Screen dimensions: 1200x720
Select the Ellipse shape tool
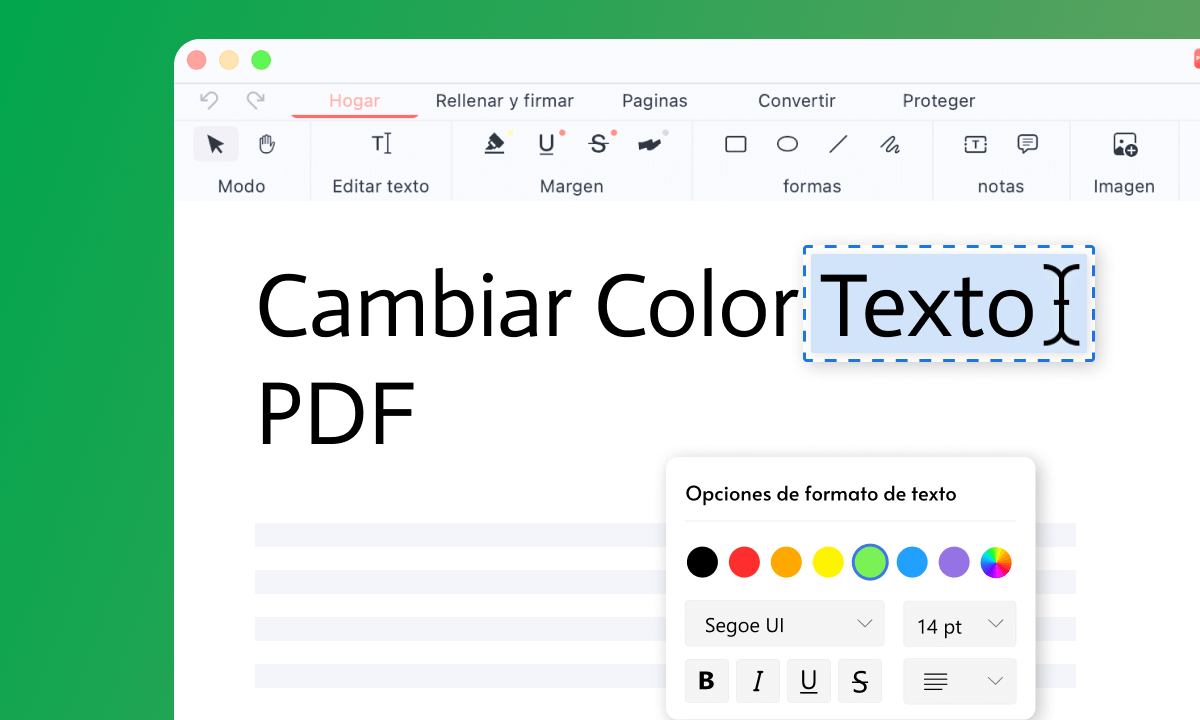click(x=787, y=144)
